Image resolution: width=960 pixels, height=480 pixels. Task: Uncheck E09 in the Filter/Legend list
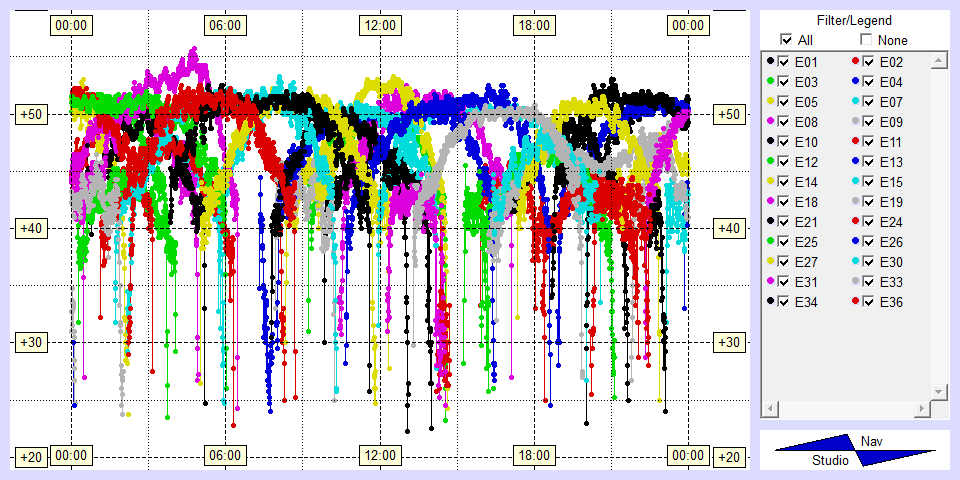coord(868,122)
